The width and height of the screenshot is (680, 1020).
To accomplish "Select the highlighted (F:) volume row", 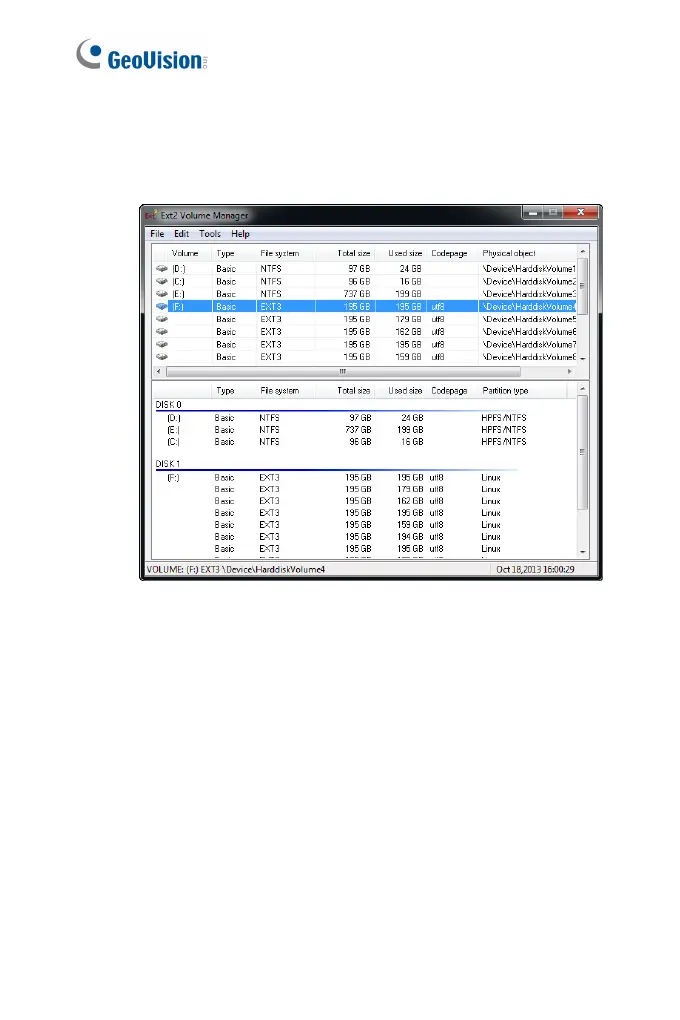I will pyautogui.click(x=365, y=306).
